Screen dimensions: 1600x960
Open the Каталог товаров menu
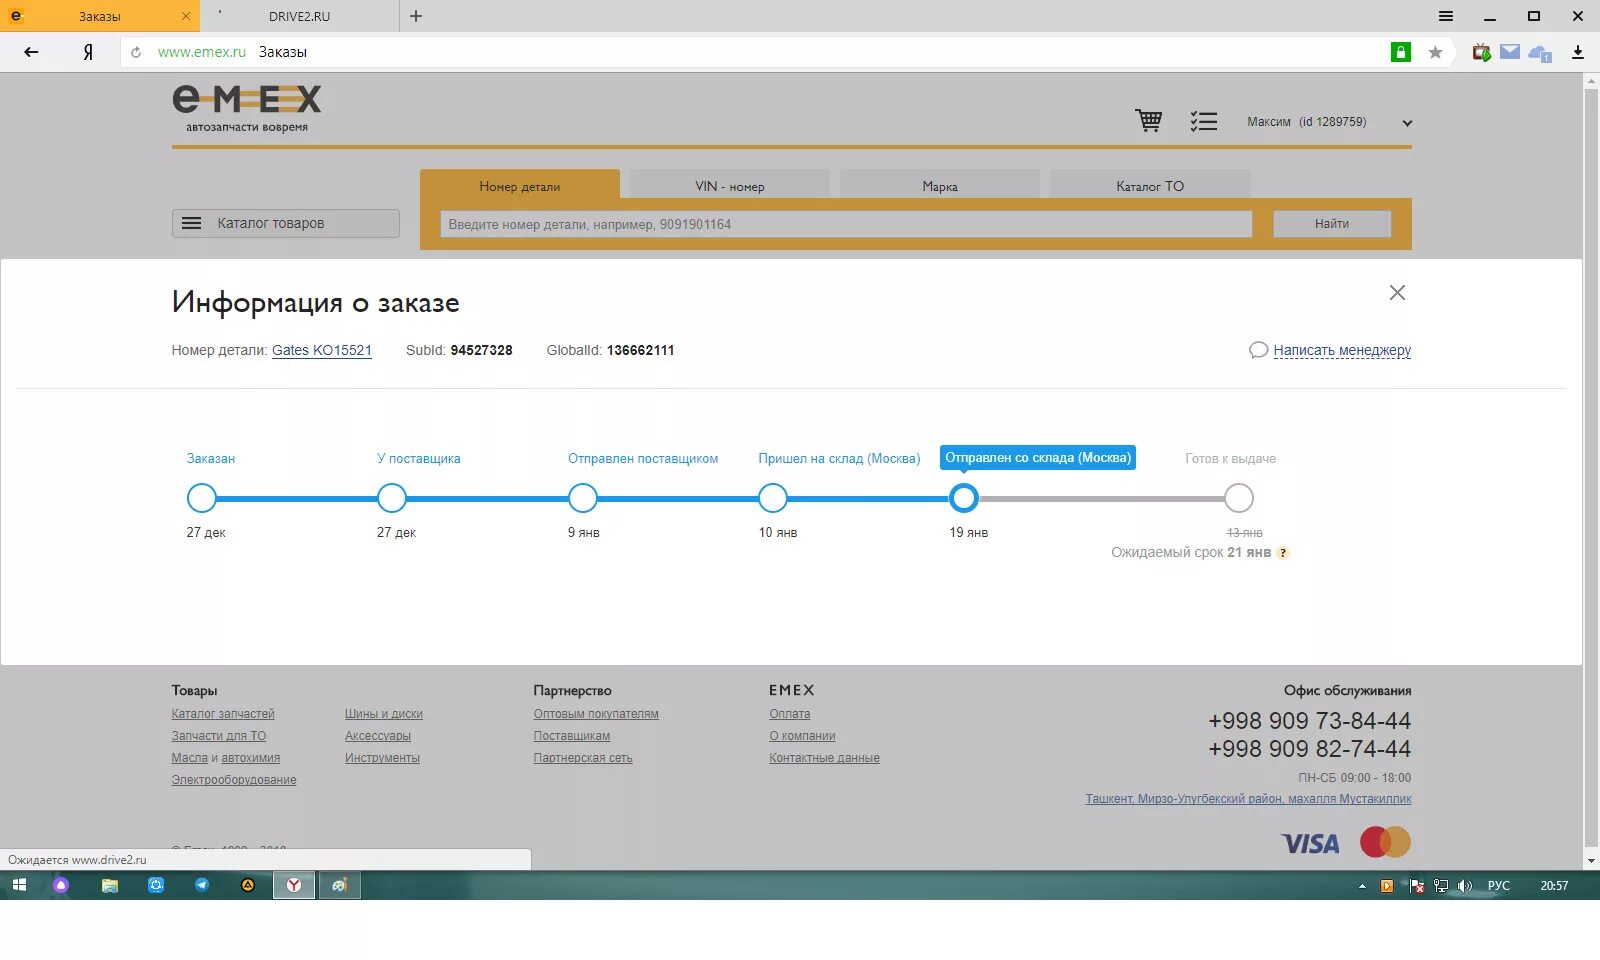point(286,223)
